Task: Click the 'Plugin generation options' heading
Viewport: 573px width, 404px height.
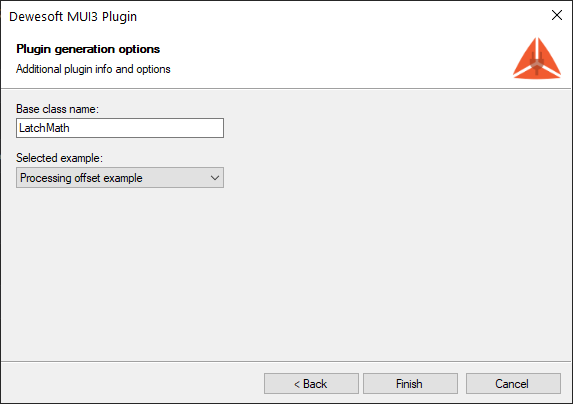Action: [88, 49]
